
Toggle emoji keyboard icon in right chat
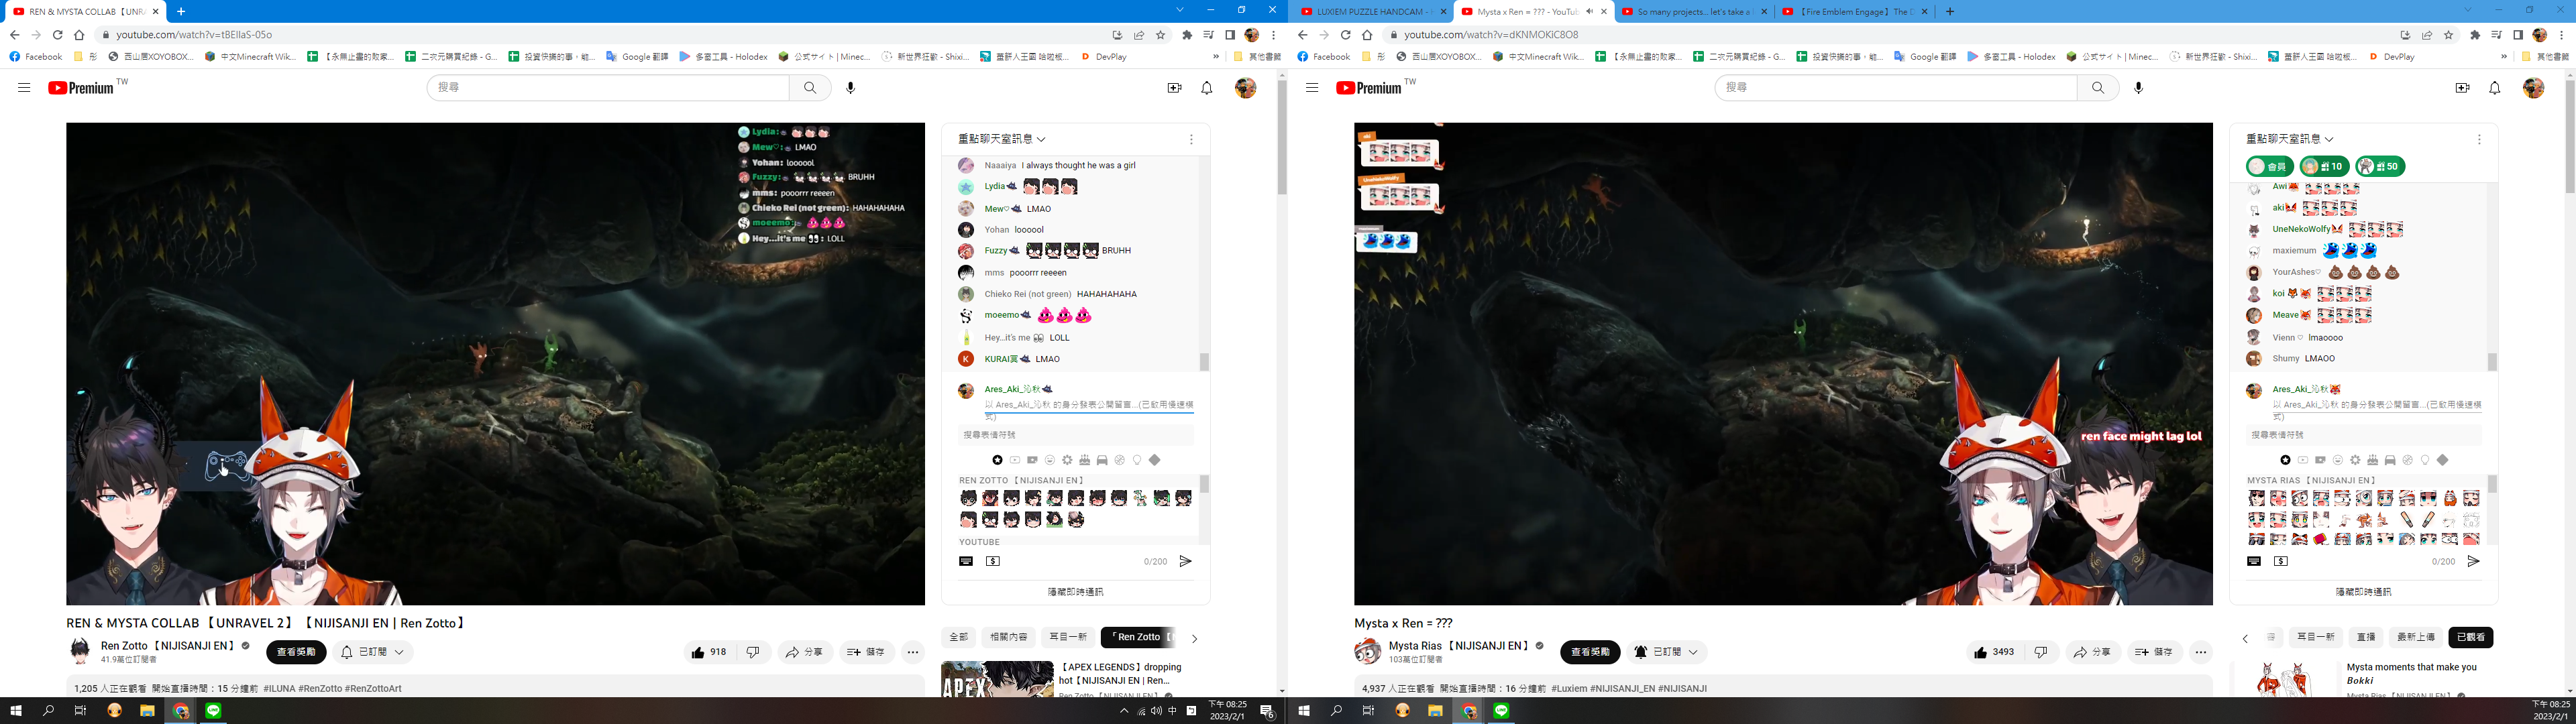(2254, 562)
